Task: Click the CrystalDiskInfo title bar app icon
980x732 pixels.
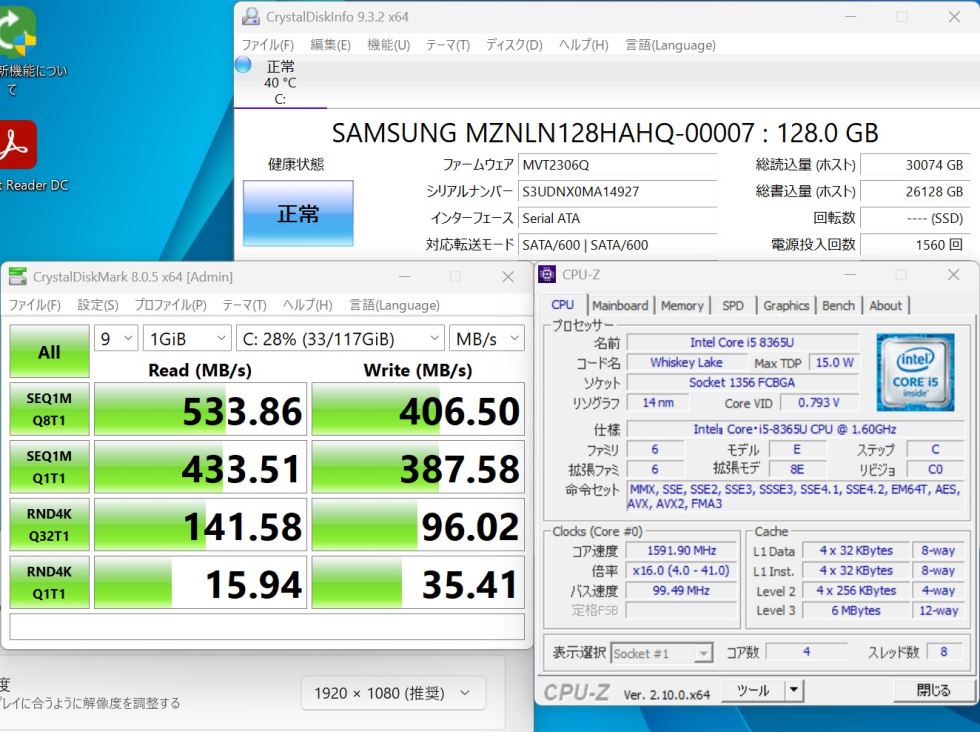Action: click(x=251, y=16)
